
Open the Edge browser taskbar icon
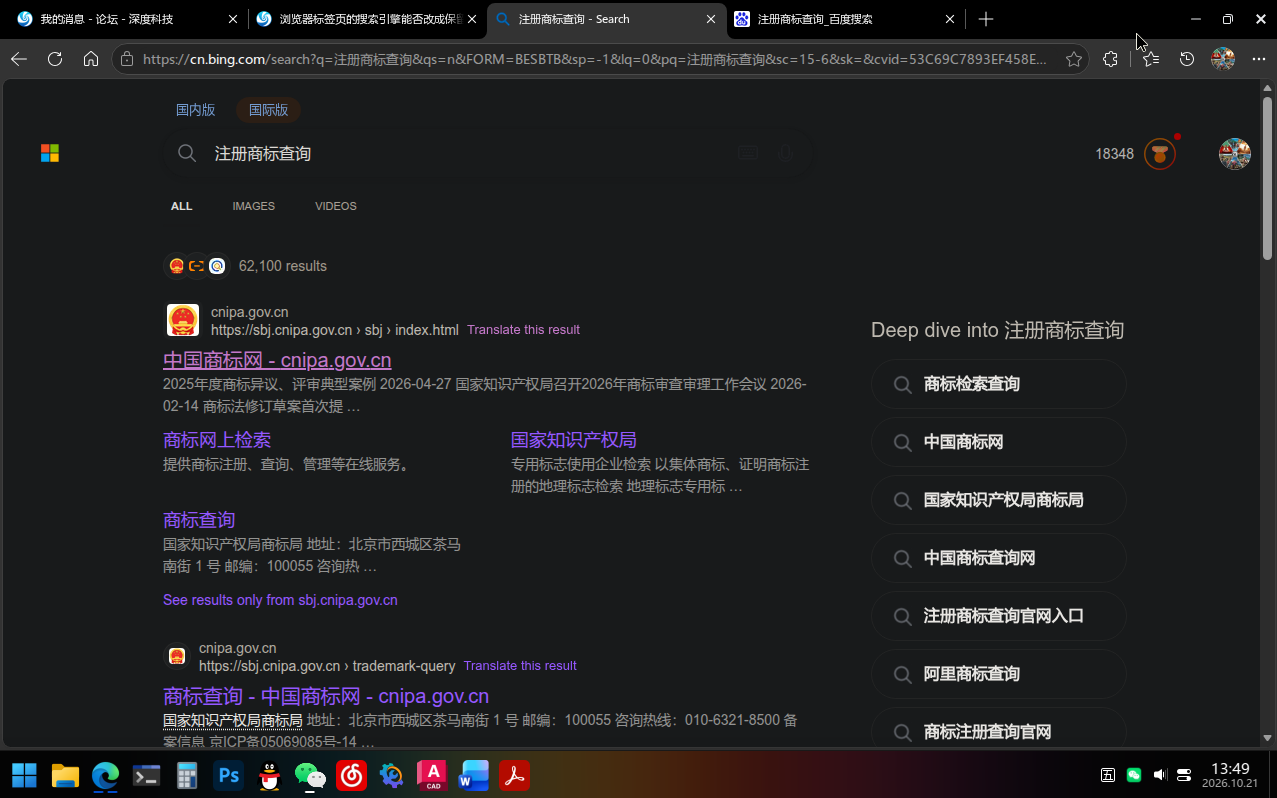106,775
